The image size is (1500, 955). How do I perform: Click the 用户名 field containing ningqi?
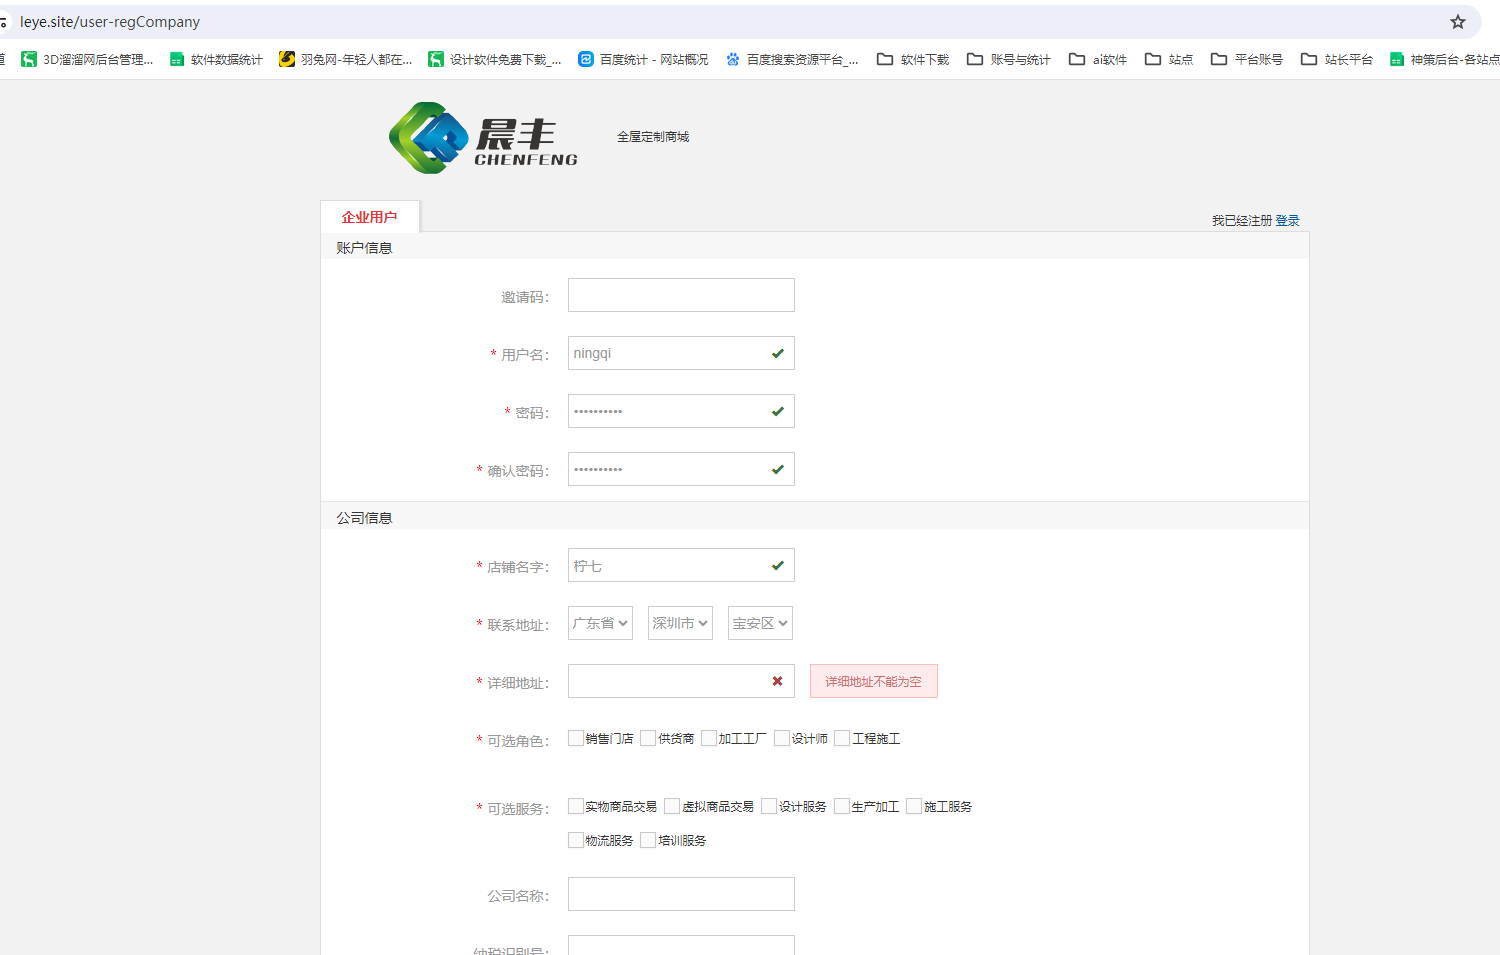pyautogui.click(x=681, y=353)
